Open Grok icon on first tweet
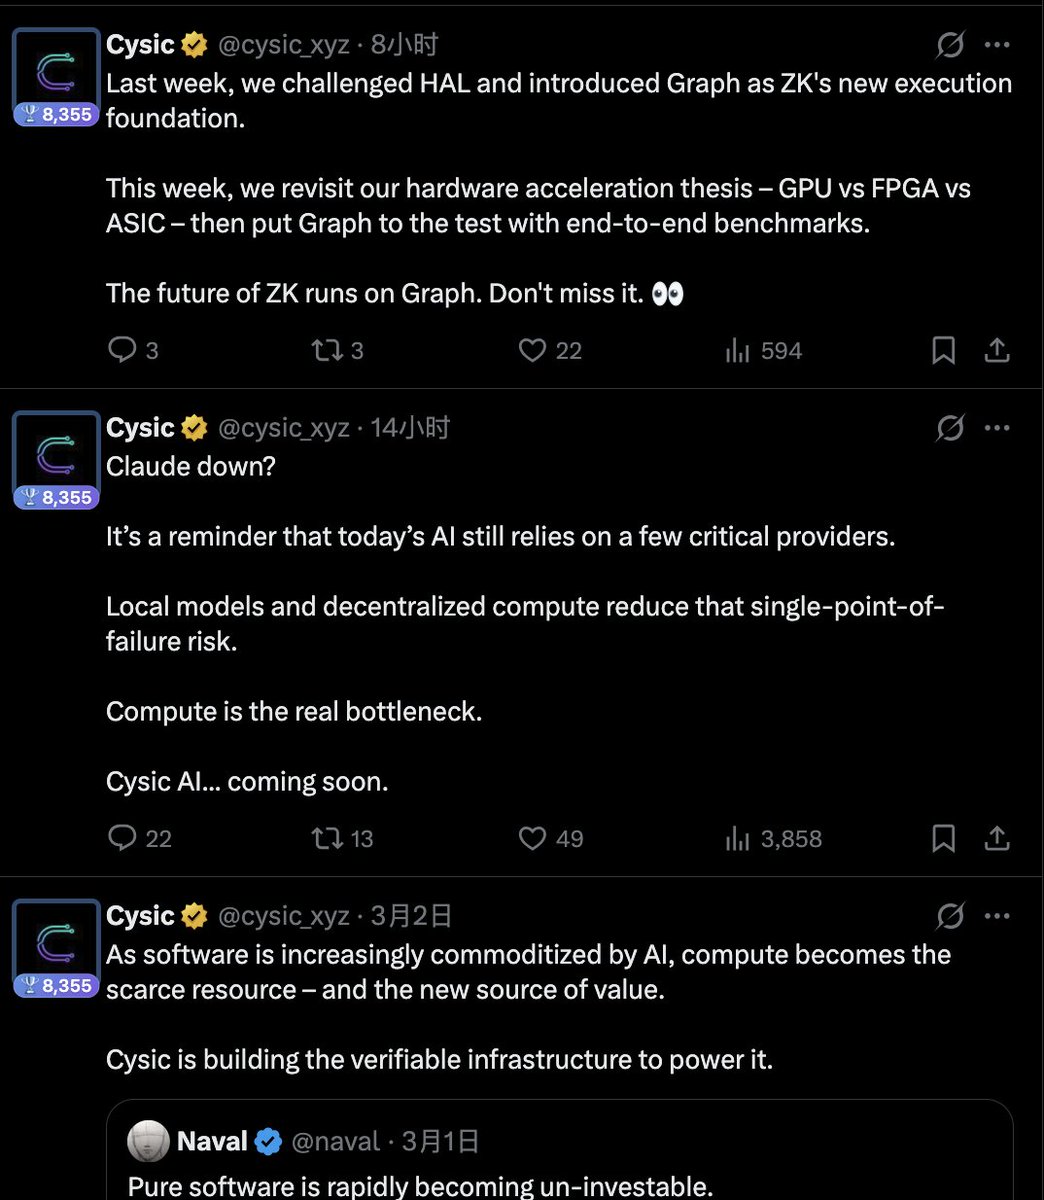 [x=950, y=45]
